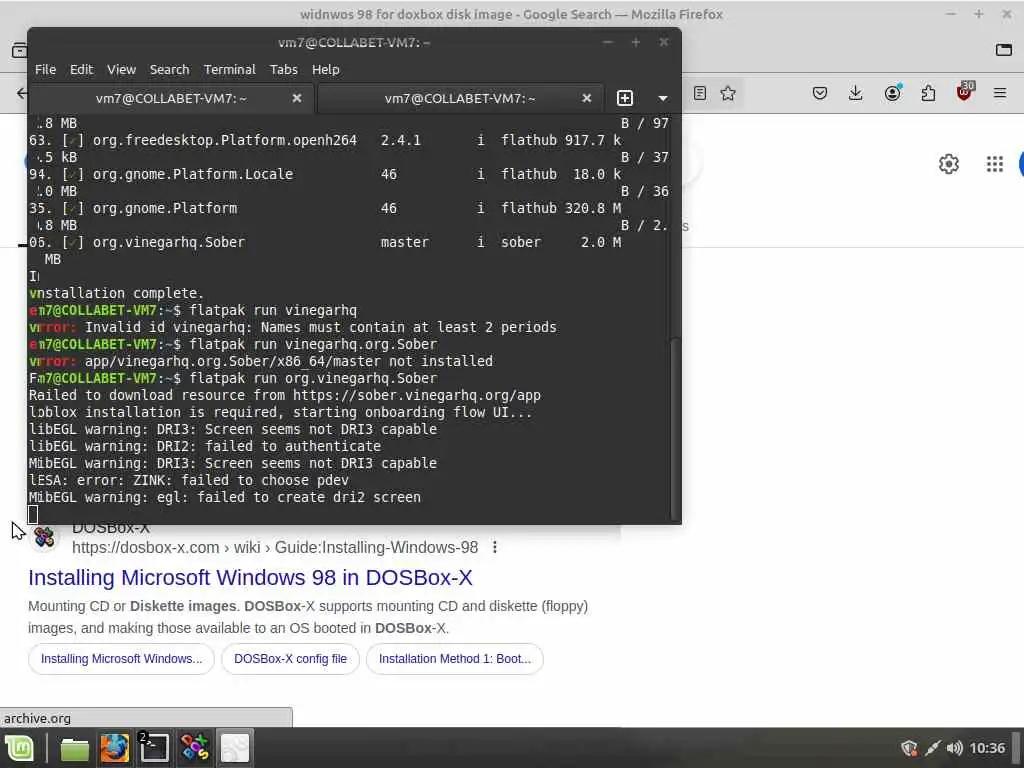The width and height of the screenshot is (1024, 768).
Task: Open the Help menu in terminal
Action: [325, 69]
